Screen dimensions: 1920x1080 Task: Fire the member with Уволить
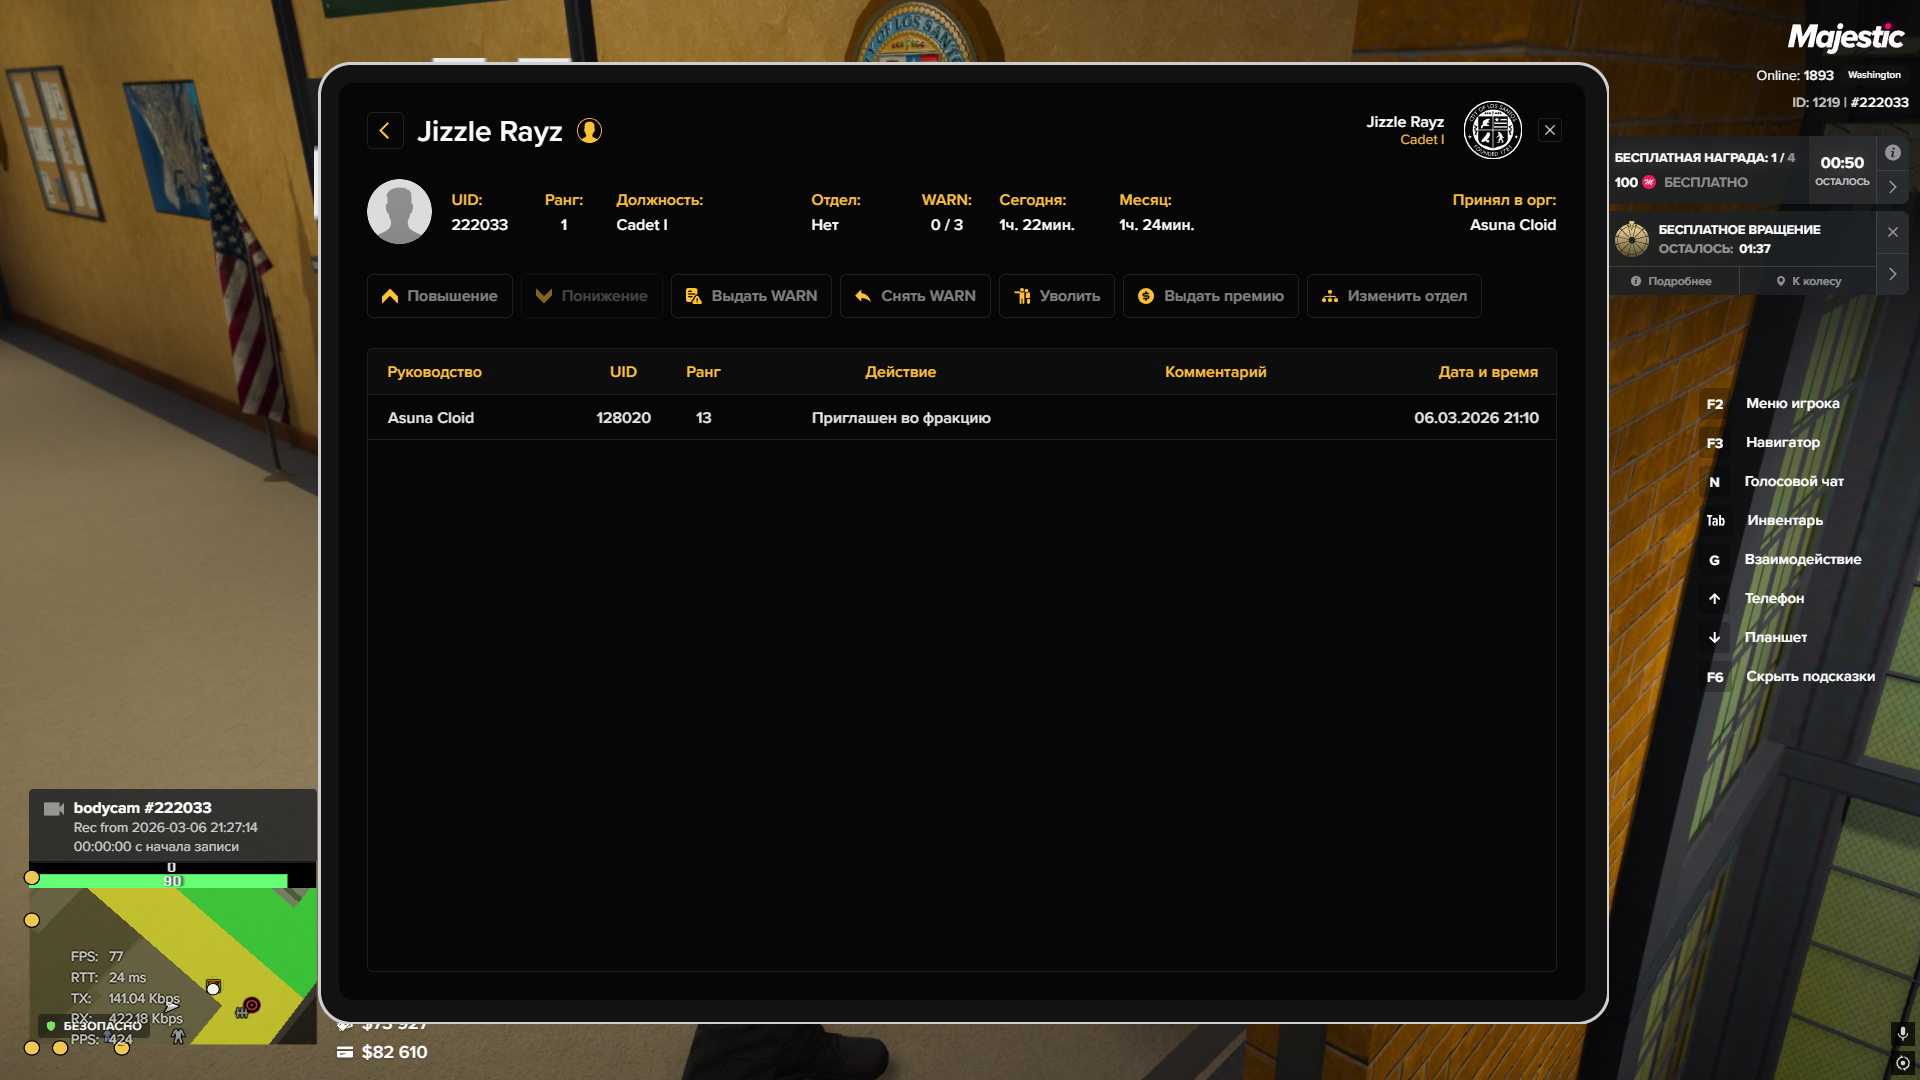1056,296
